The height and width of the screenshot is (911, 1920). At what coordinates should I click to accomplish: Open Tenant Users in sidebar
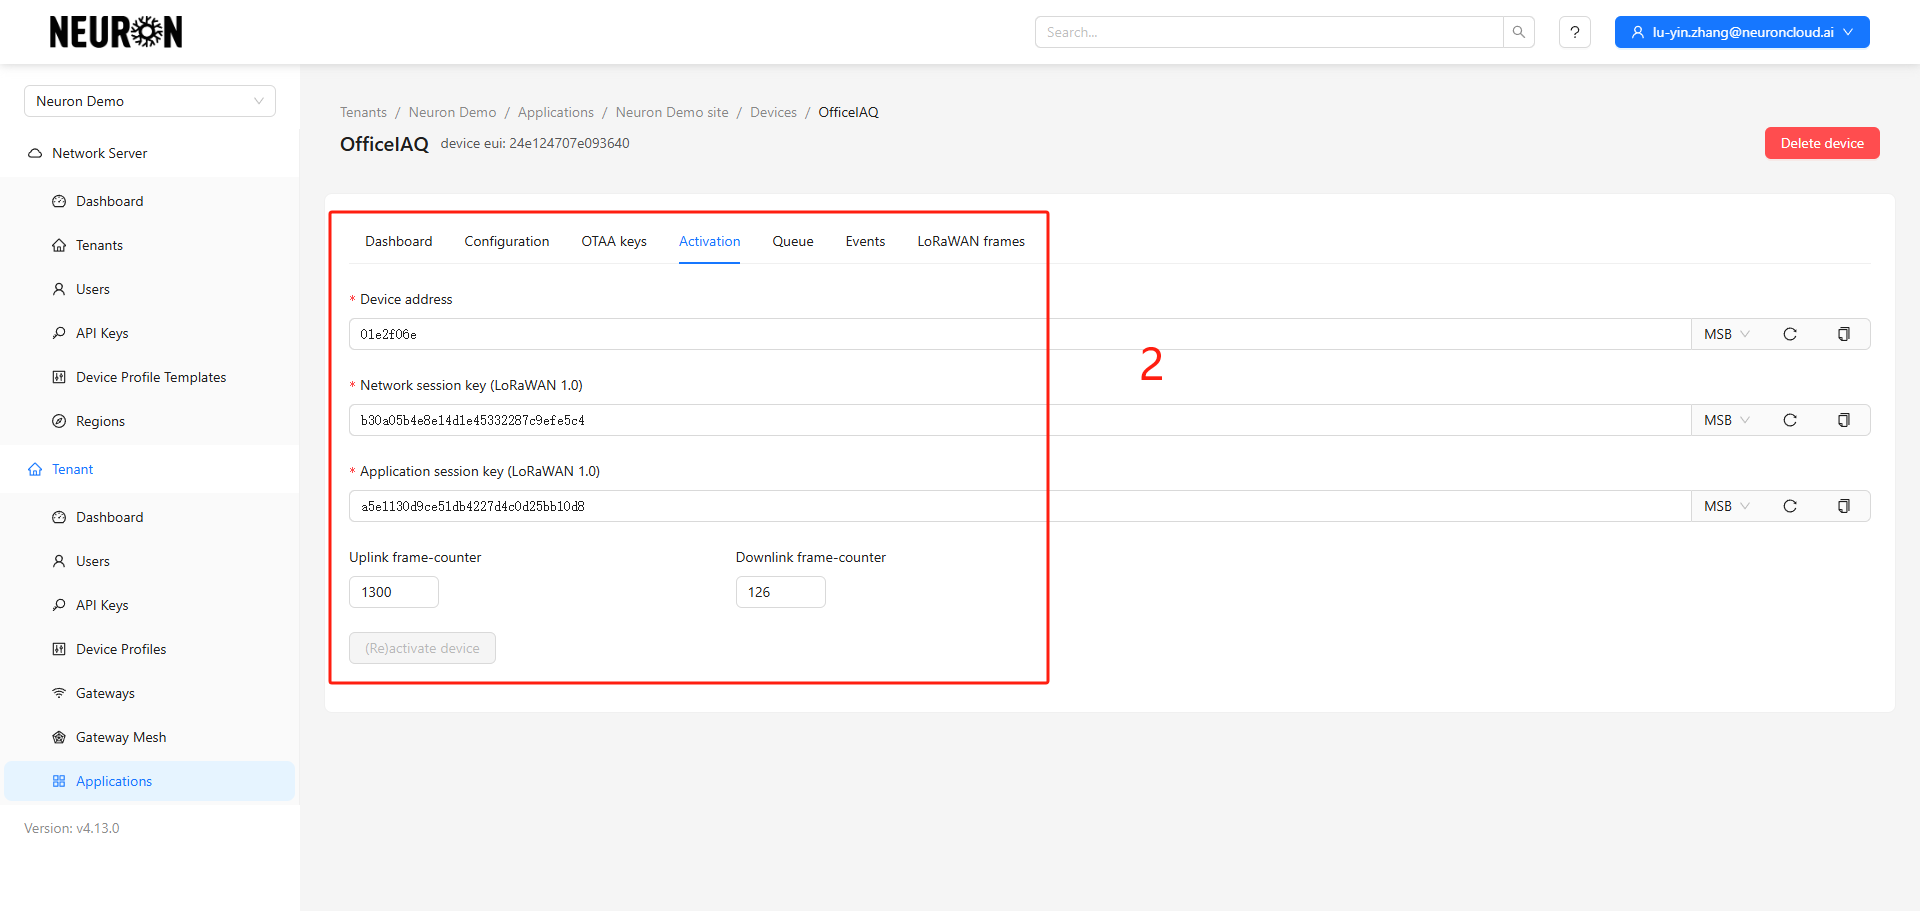pos(150,561)
